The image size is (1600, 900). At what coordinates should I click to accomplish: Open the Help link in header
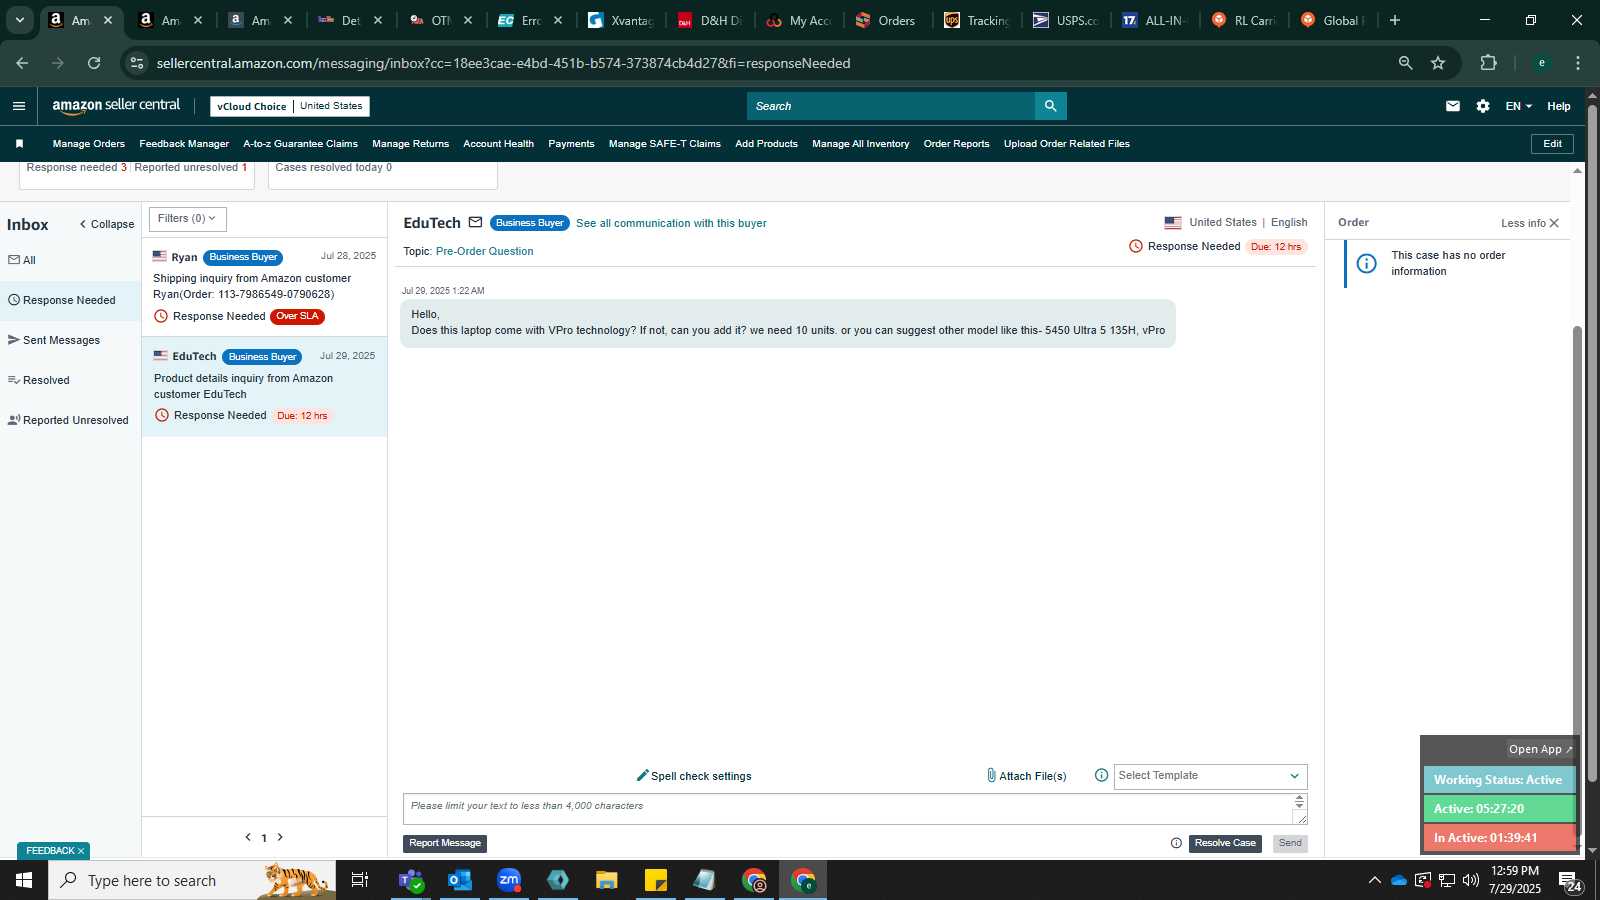(x=1558, y=106)
